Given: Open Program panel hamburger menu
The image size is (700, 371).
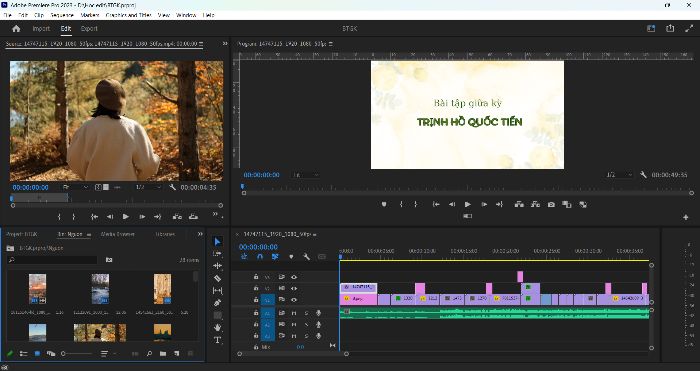Looking at the screenshot, I should [330, 44].
